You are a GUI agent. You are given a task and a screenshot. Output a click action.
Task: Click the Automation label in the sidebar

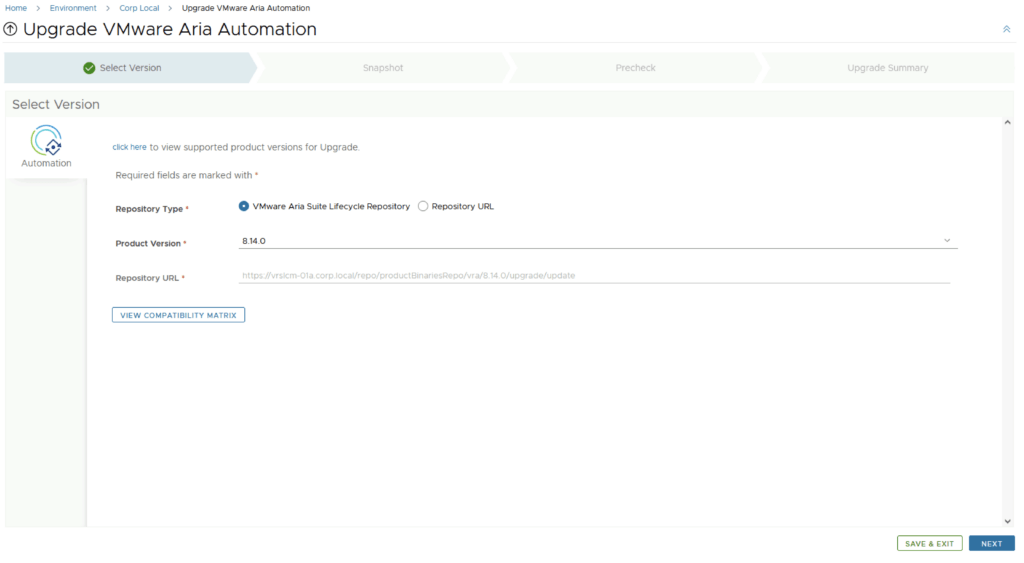46,163
